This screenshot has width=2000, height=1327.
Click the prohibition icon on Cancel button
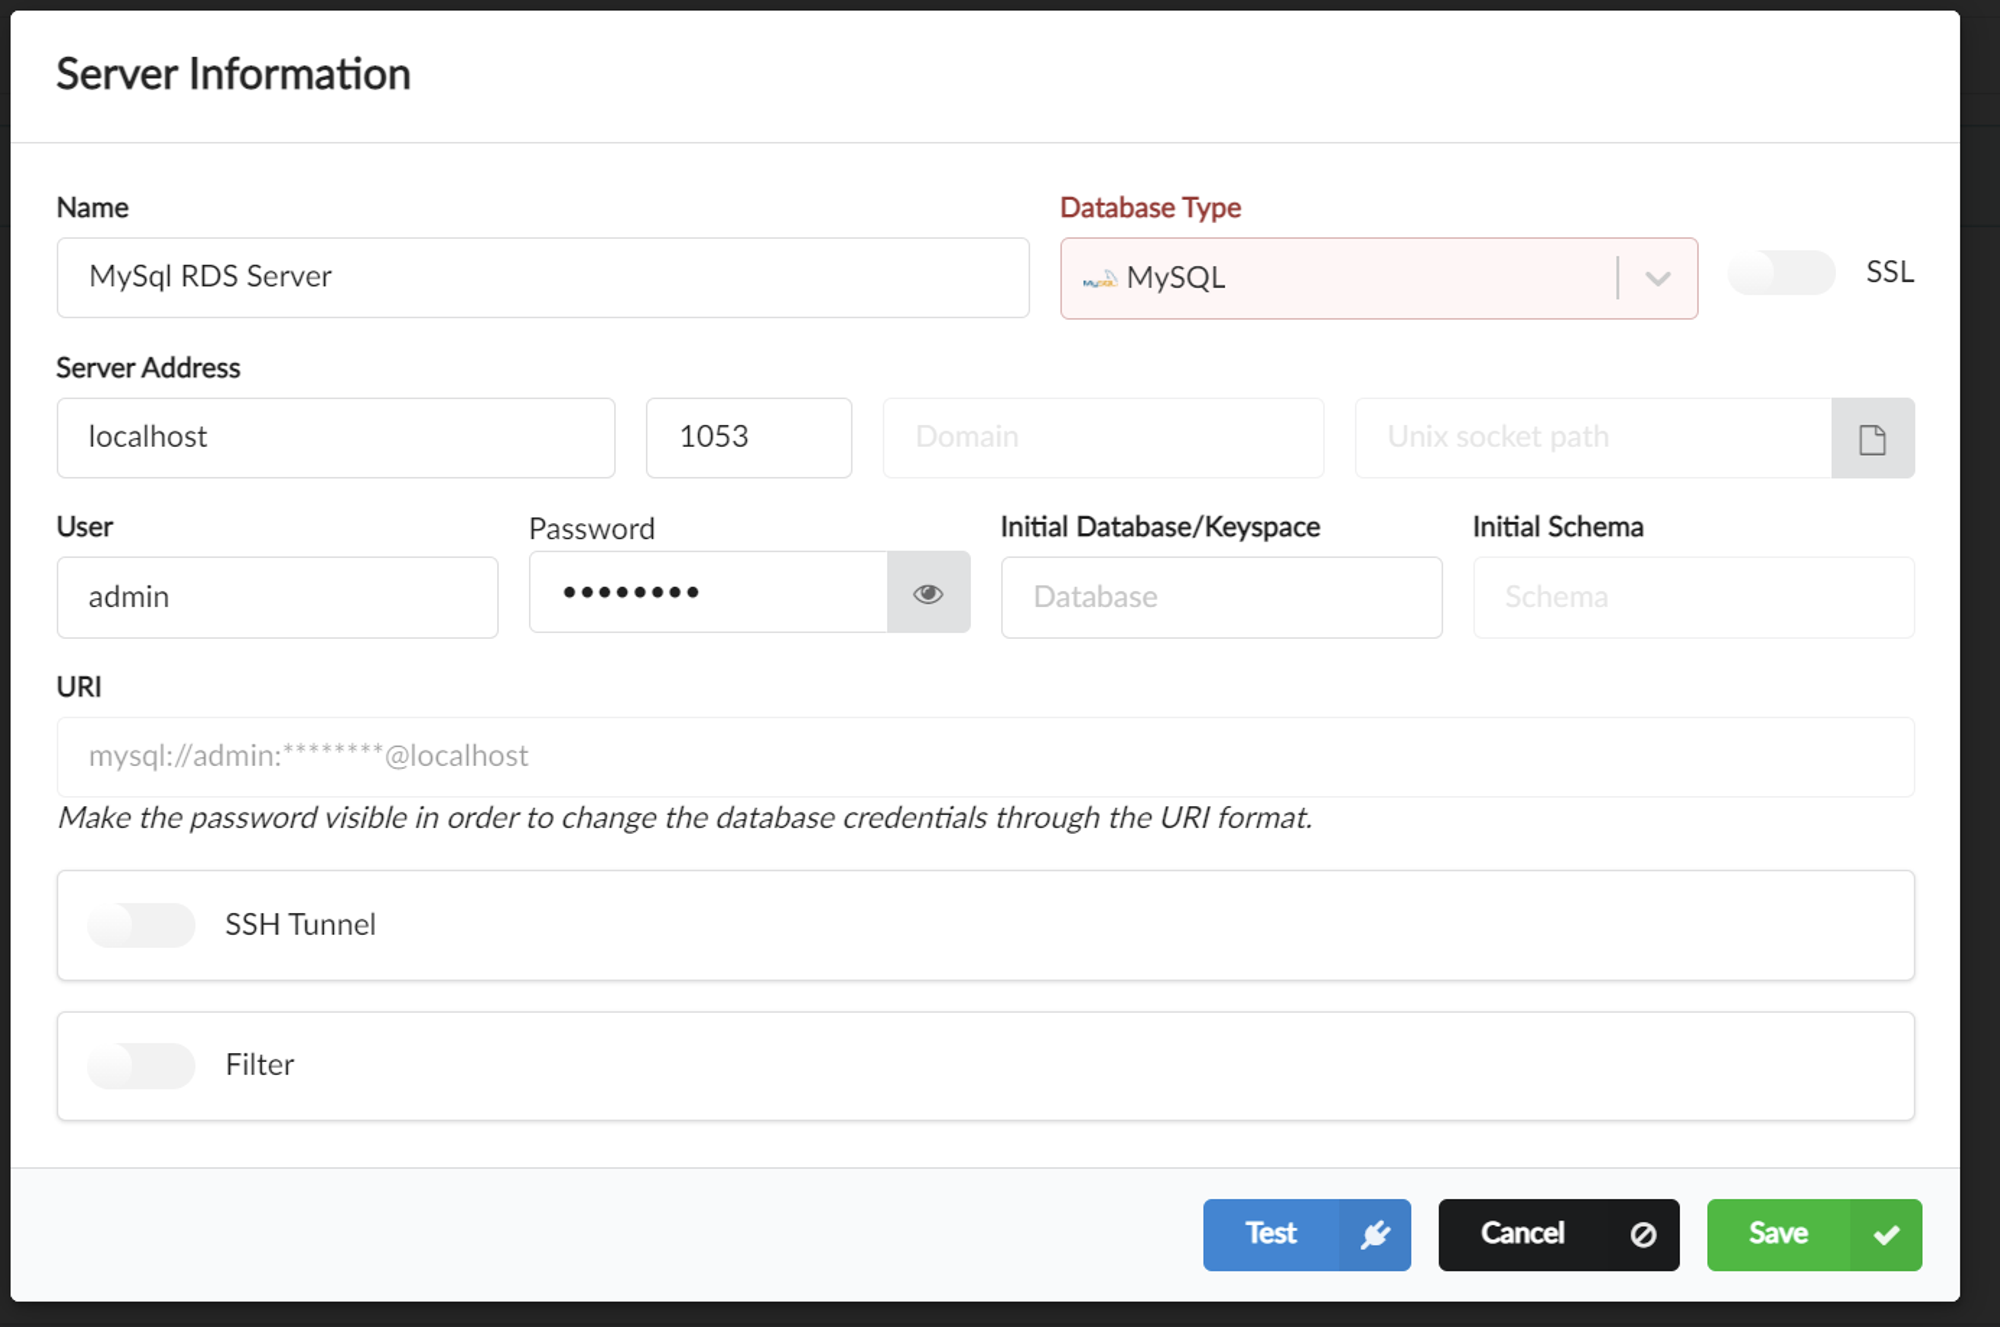click(x=1643, y=1235)
